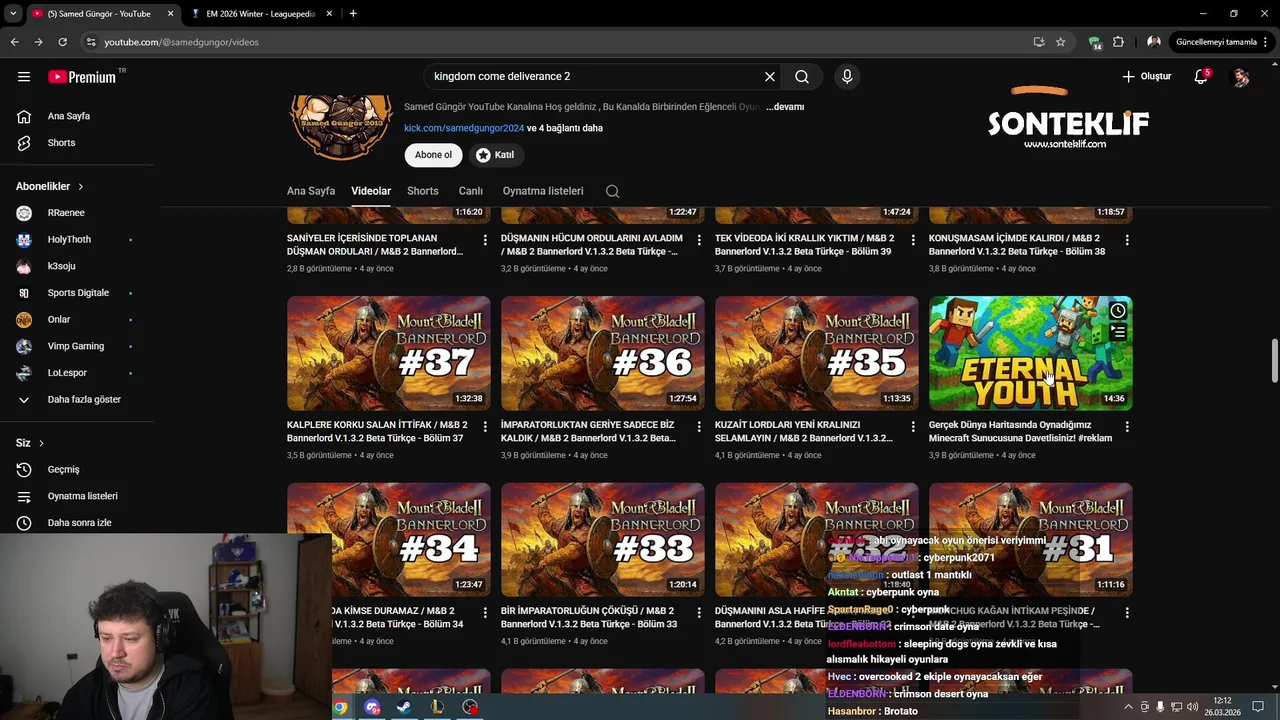
Task: Open Discord from the taskbar
Action: (x=372, y=707)
